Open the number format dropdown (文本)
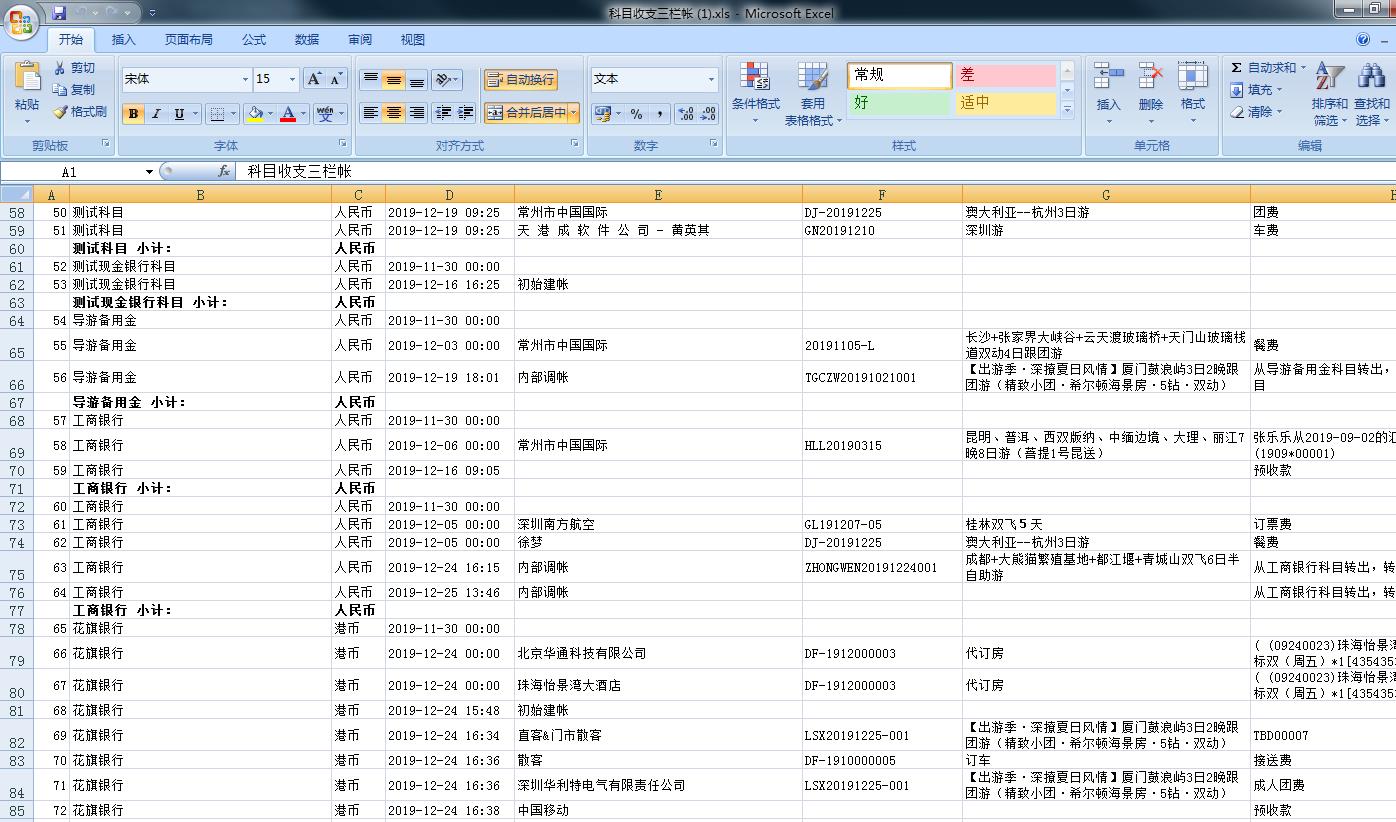The height and width of the screenshot is (822, 1396). click(711, 80)
